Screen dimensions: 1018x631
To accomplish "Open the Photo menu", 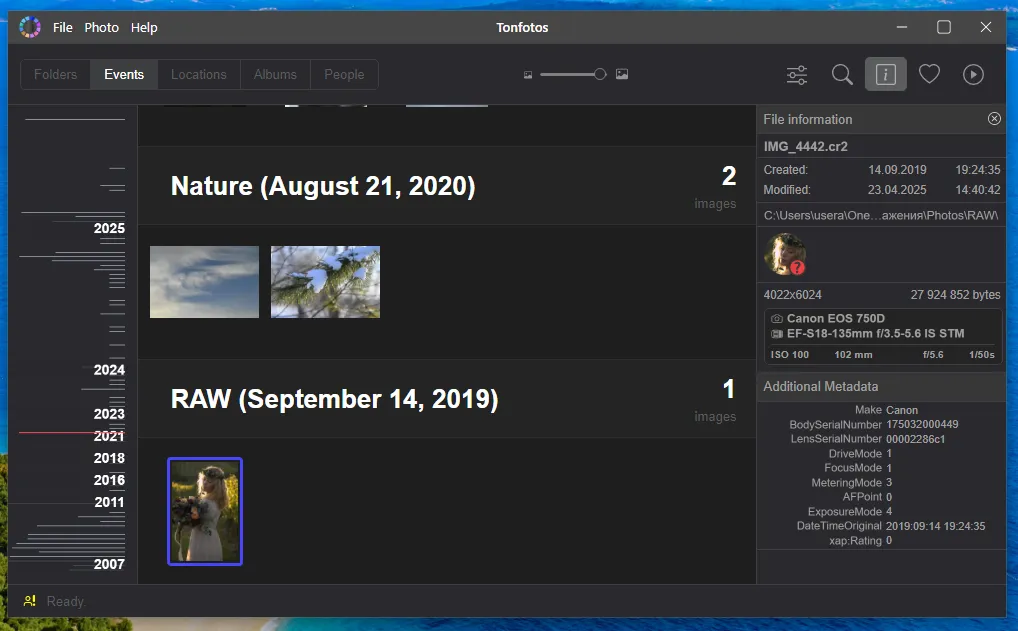I will pyautogui.click(x=101, y=27).
